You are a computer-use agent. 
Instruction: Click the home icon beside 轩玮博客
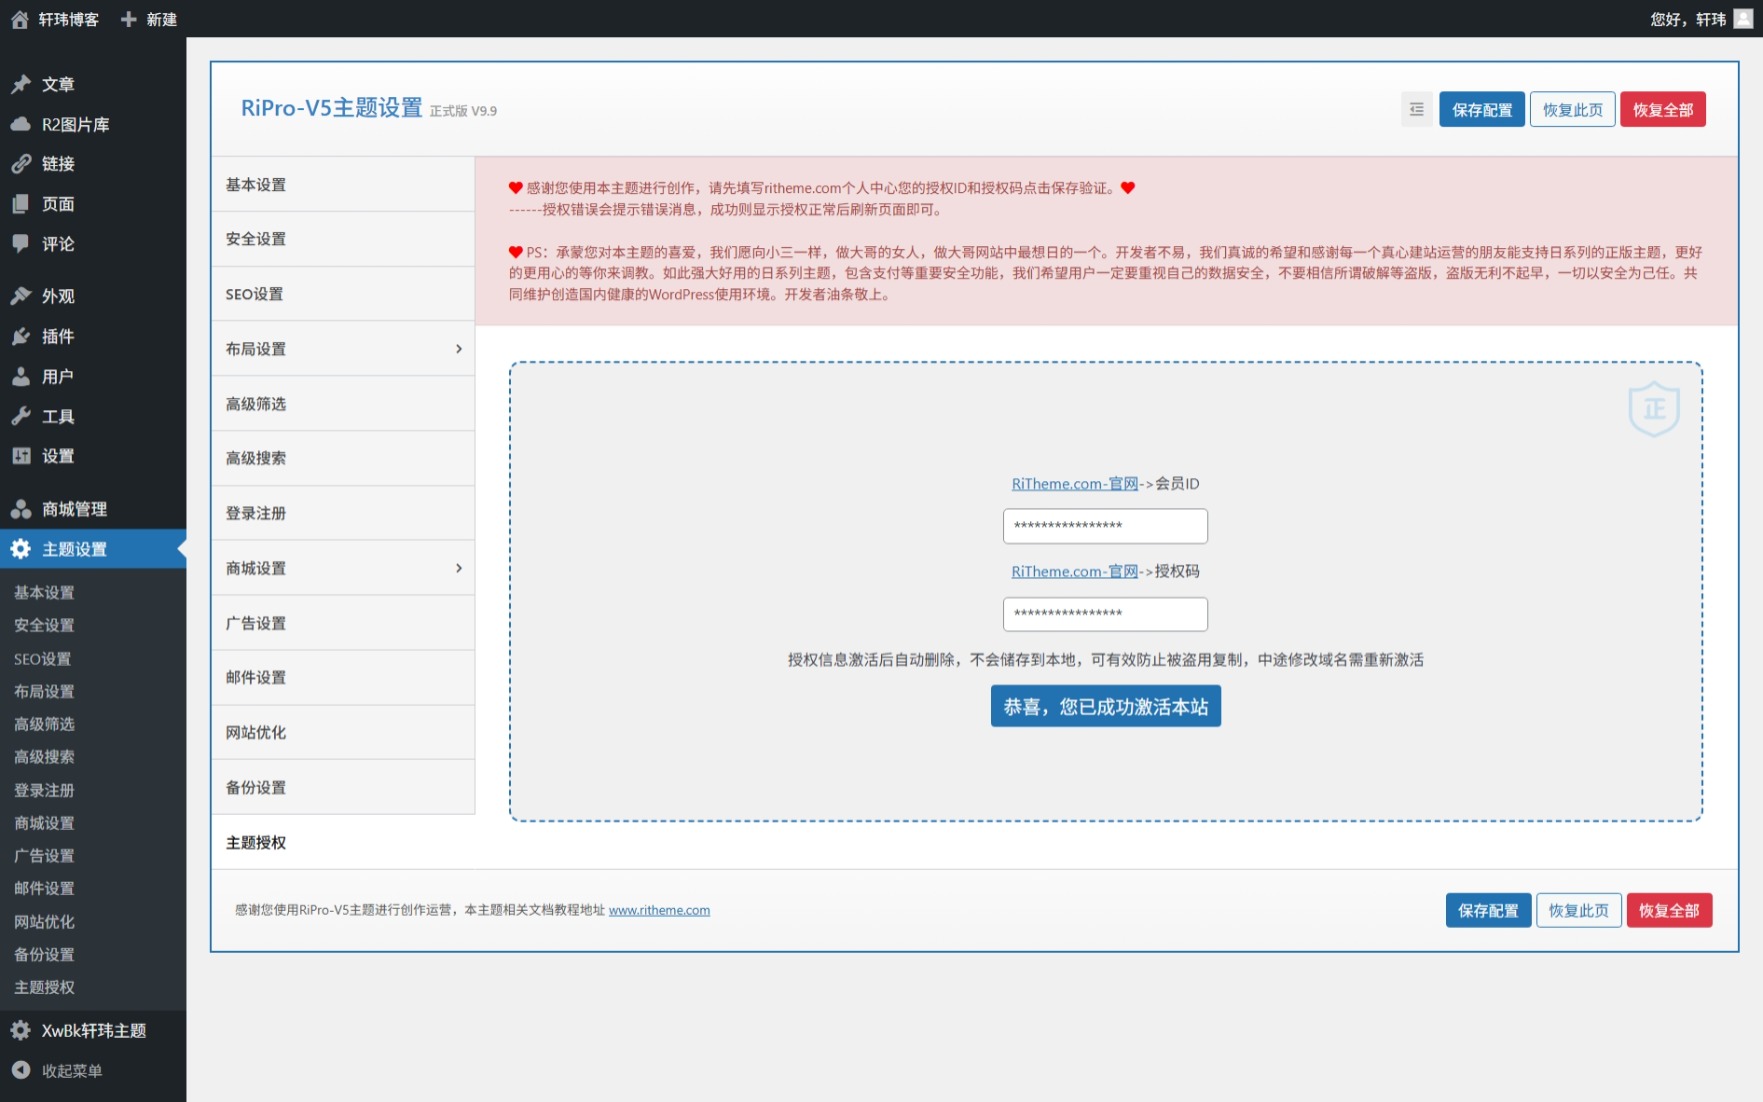tap(20, 19)
